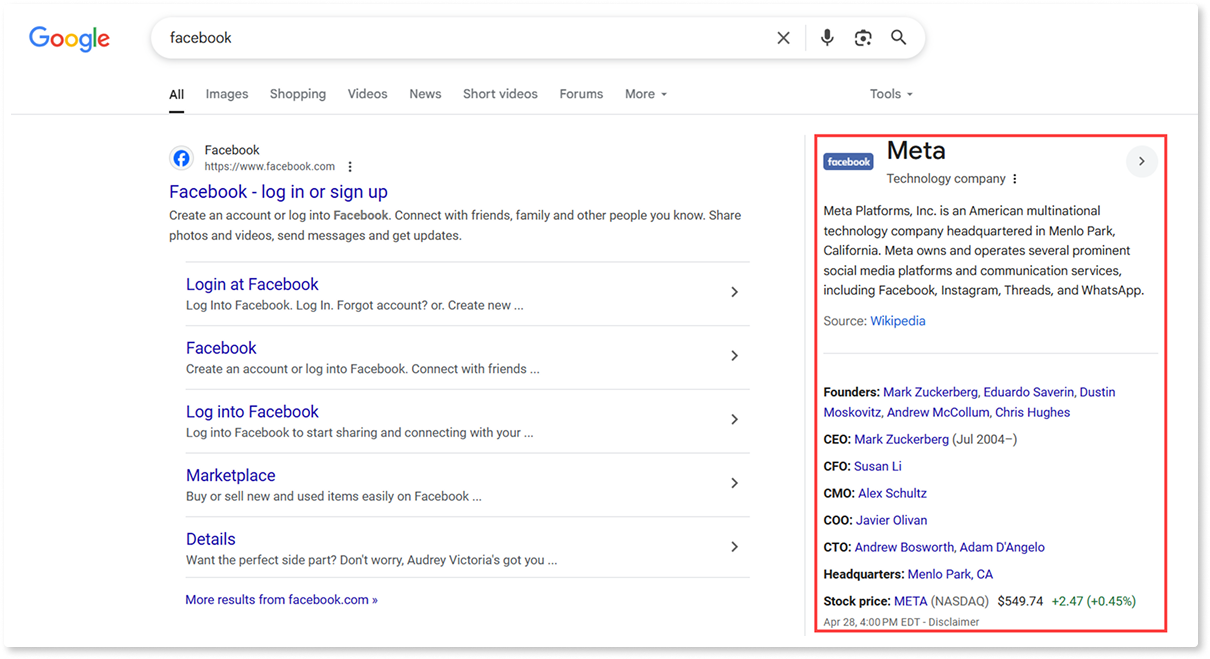Expand chevron on Details row
1210x659 pixels.
734,547
